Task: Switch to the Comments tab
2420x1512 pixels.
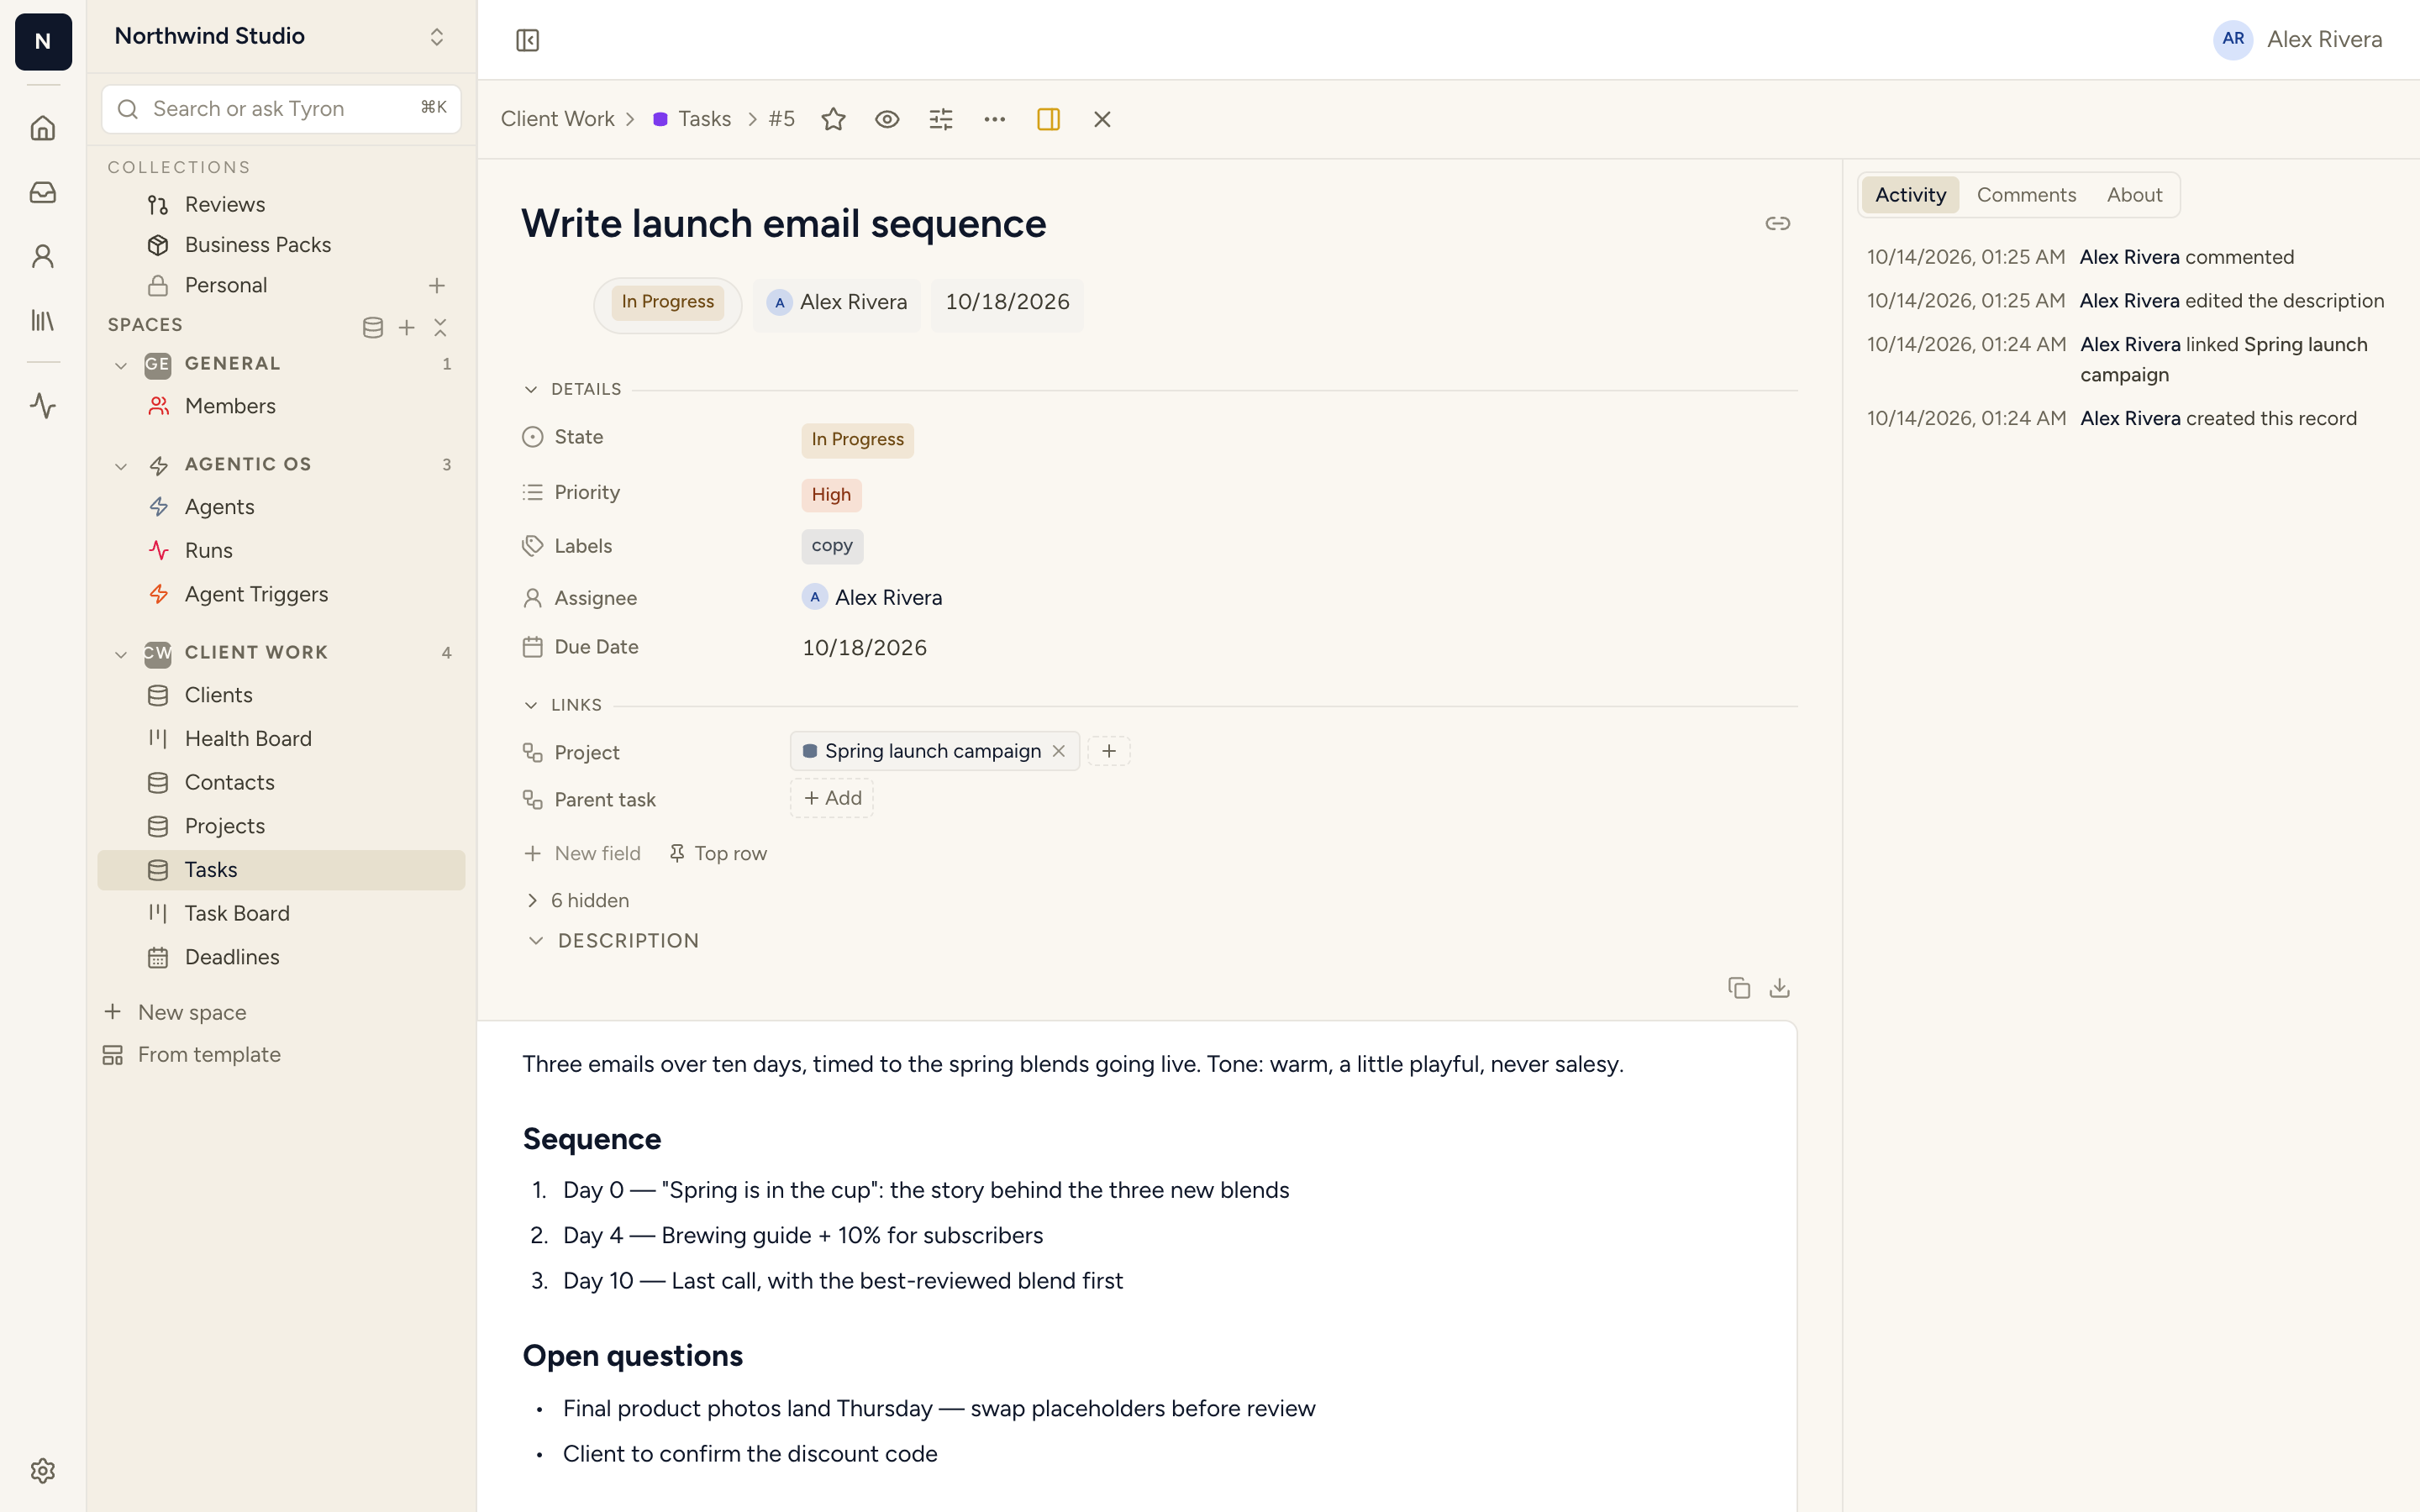Action: click(2026, 195)
